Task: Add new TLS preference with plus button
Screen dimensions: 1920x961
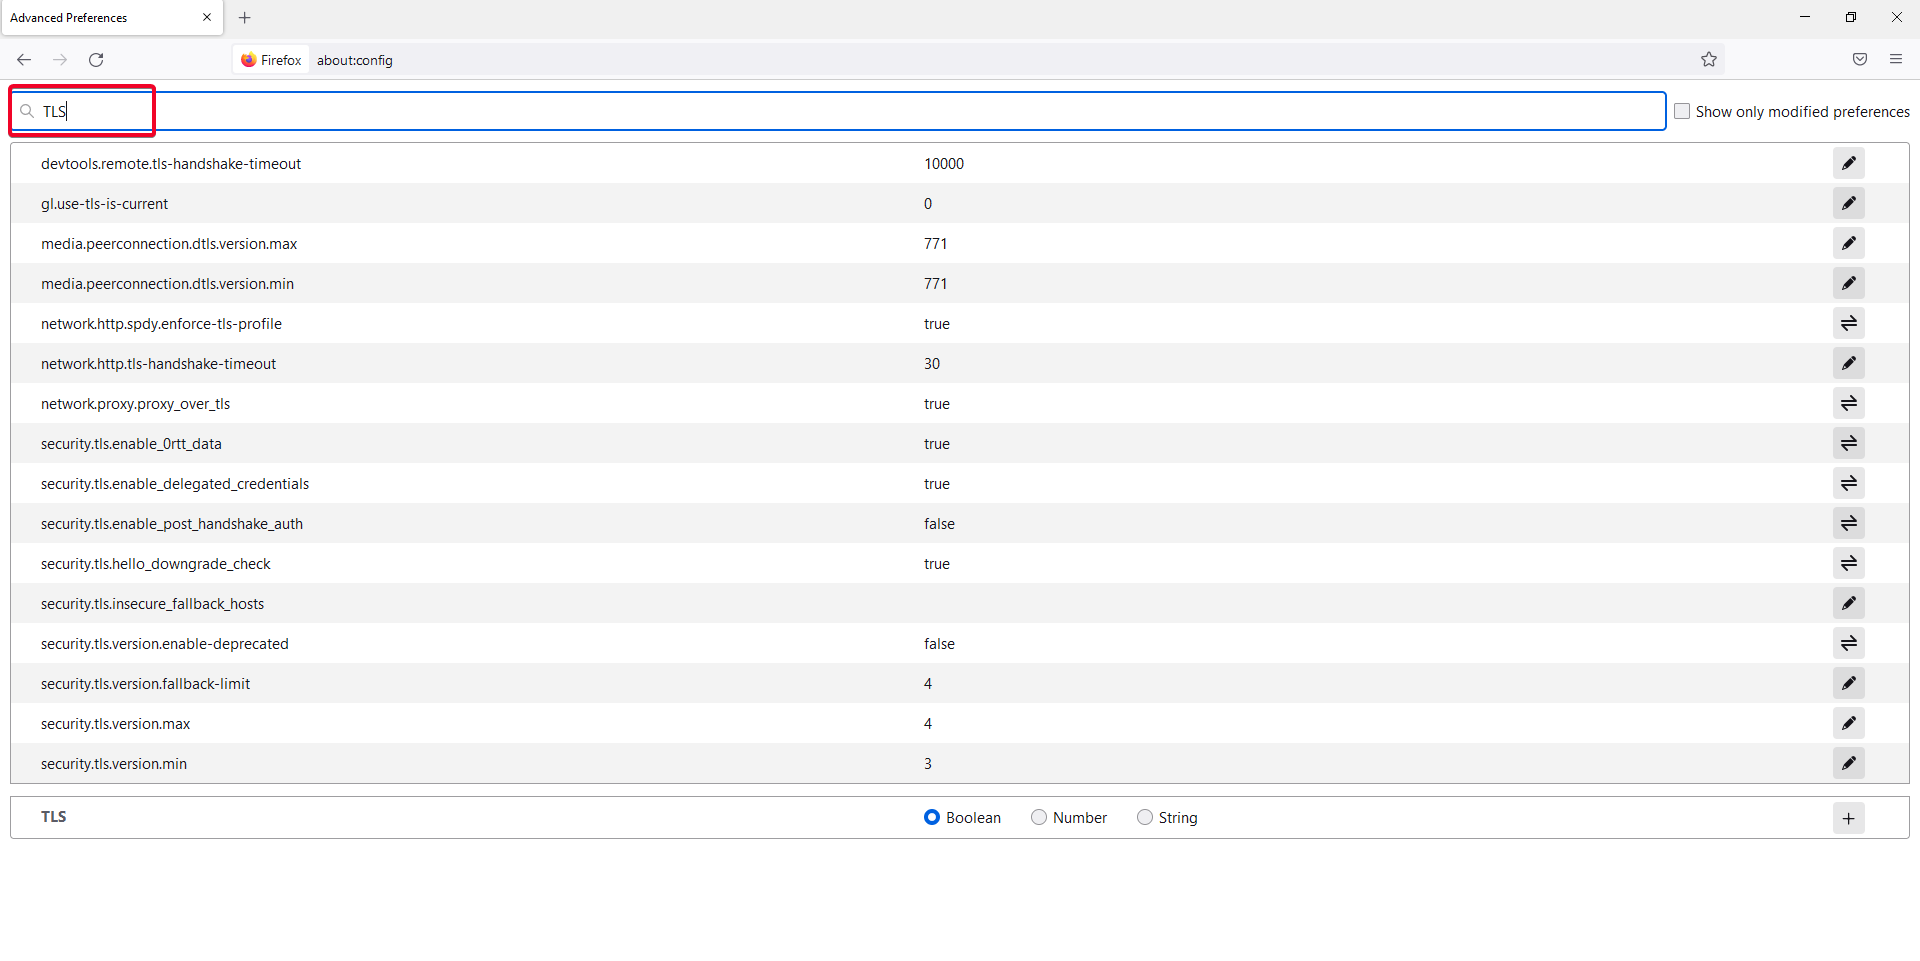Action: pyautogui.click(x=1848, y=818)
